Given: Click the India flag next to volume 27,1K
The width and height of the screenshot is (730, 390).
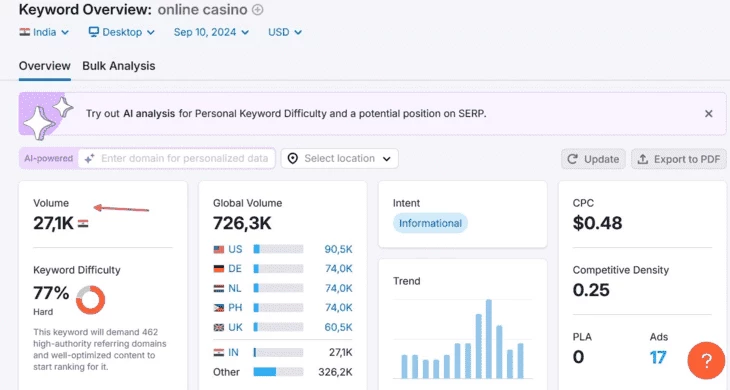Looking at the screenshot, I should click(x=83, y=224).
